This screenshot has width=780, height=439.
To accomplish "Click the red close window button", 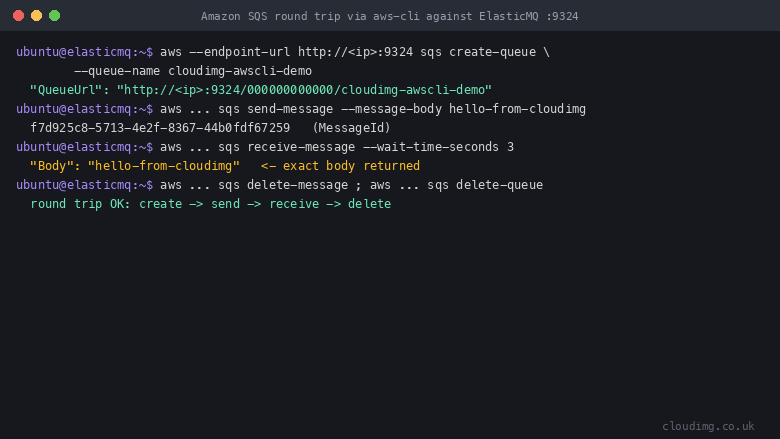I will (x=18, y=15).
